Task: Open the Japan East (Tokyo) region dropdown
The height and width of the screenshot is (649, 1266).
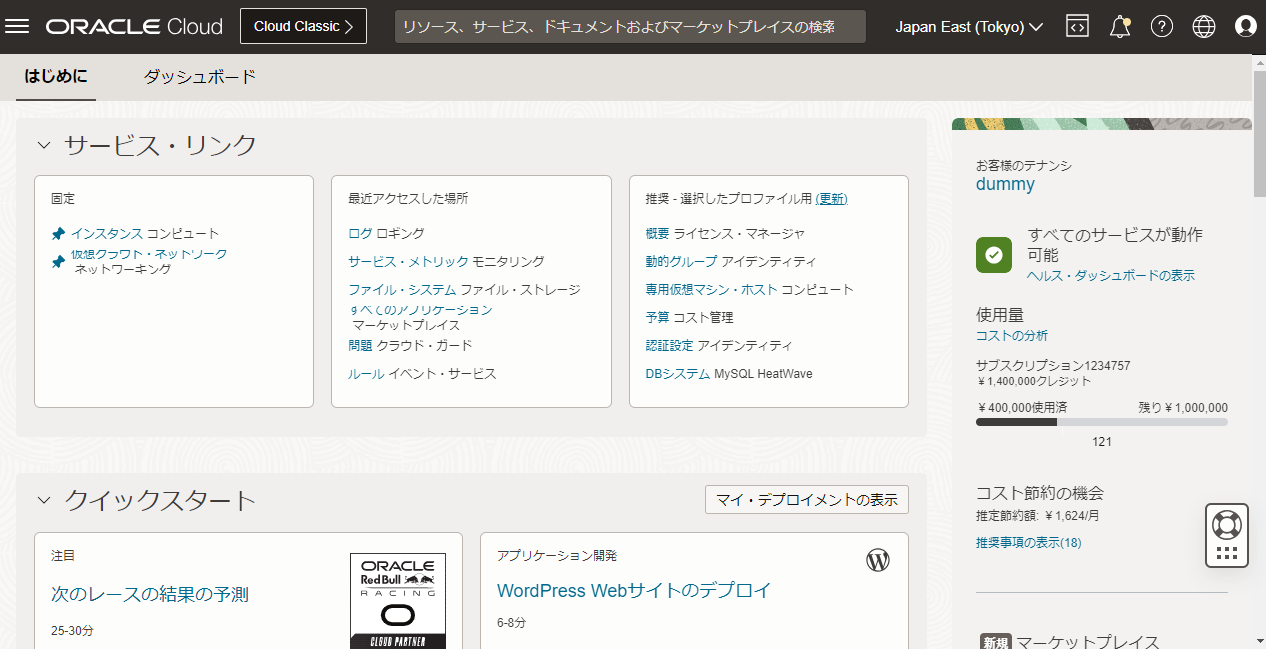Action: click(x=967, y=26)
